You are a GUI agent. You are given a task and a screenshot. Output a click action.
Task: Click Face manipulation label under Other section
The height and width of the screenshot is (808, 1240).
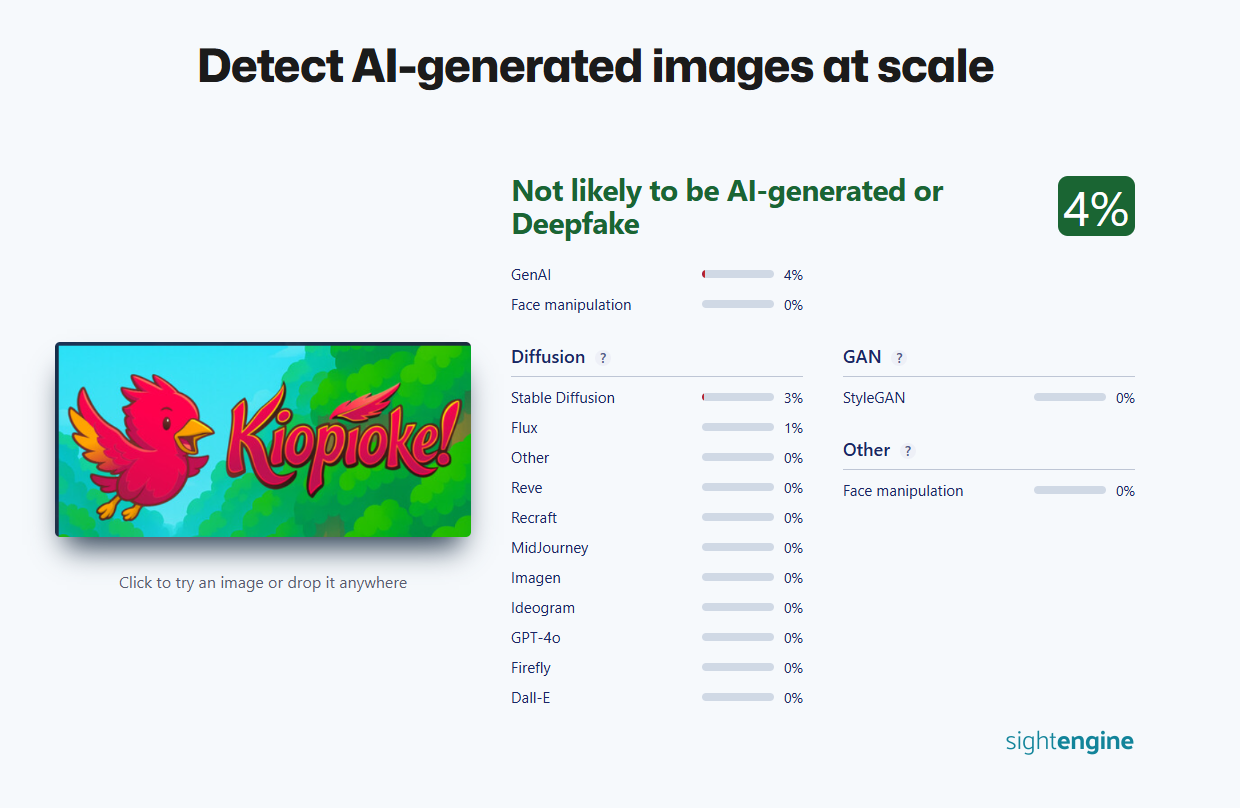[903, 491]
